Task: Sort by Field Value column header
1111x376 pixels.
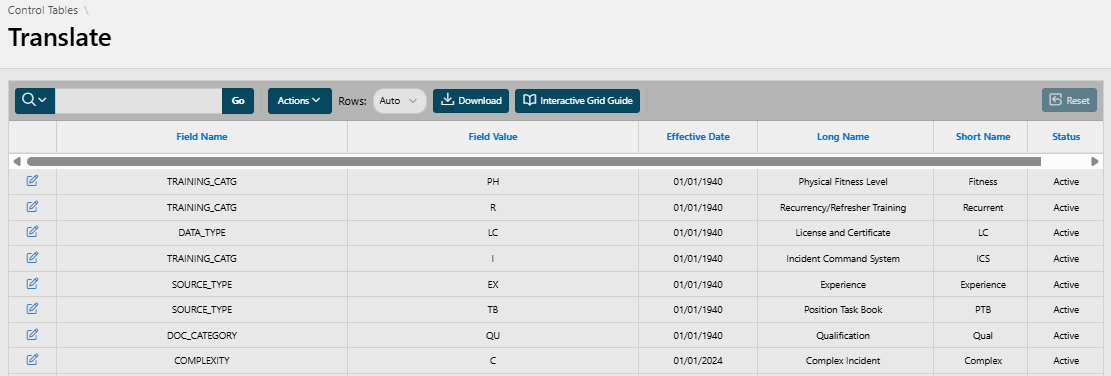Action: click(x=493, y=137)
